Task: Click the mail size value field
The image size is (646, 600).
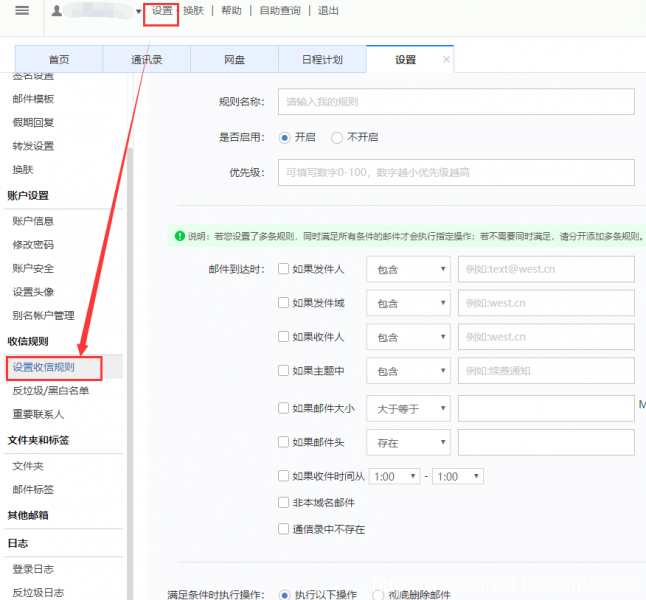Action: click(546, 408)
